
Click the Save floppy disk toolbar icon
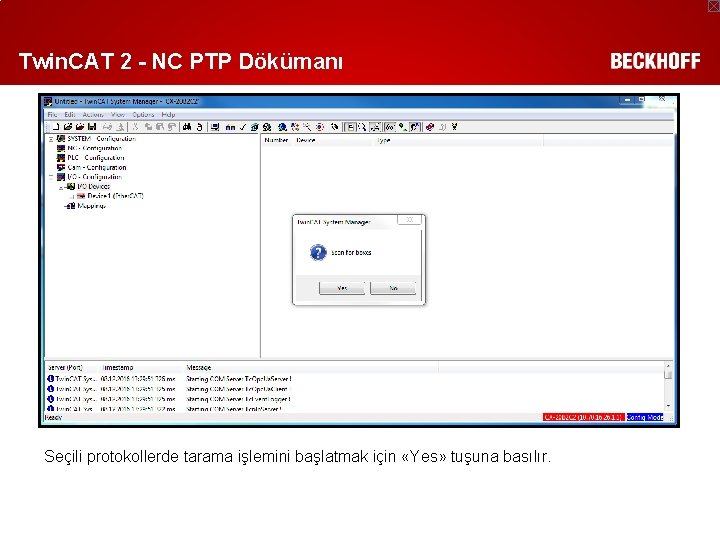click(92, 127)
